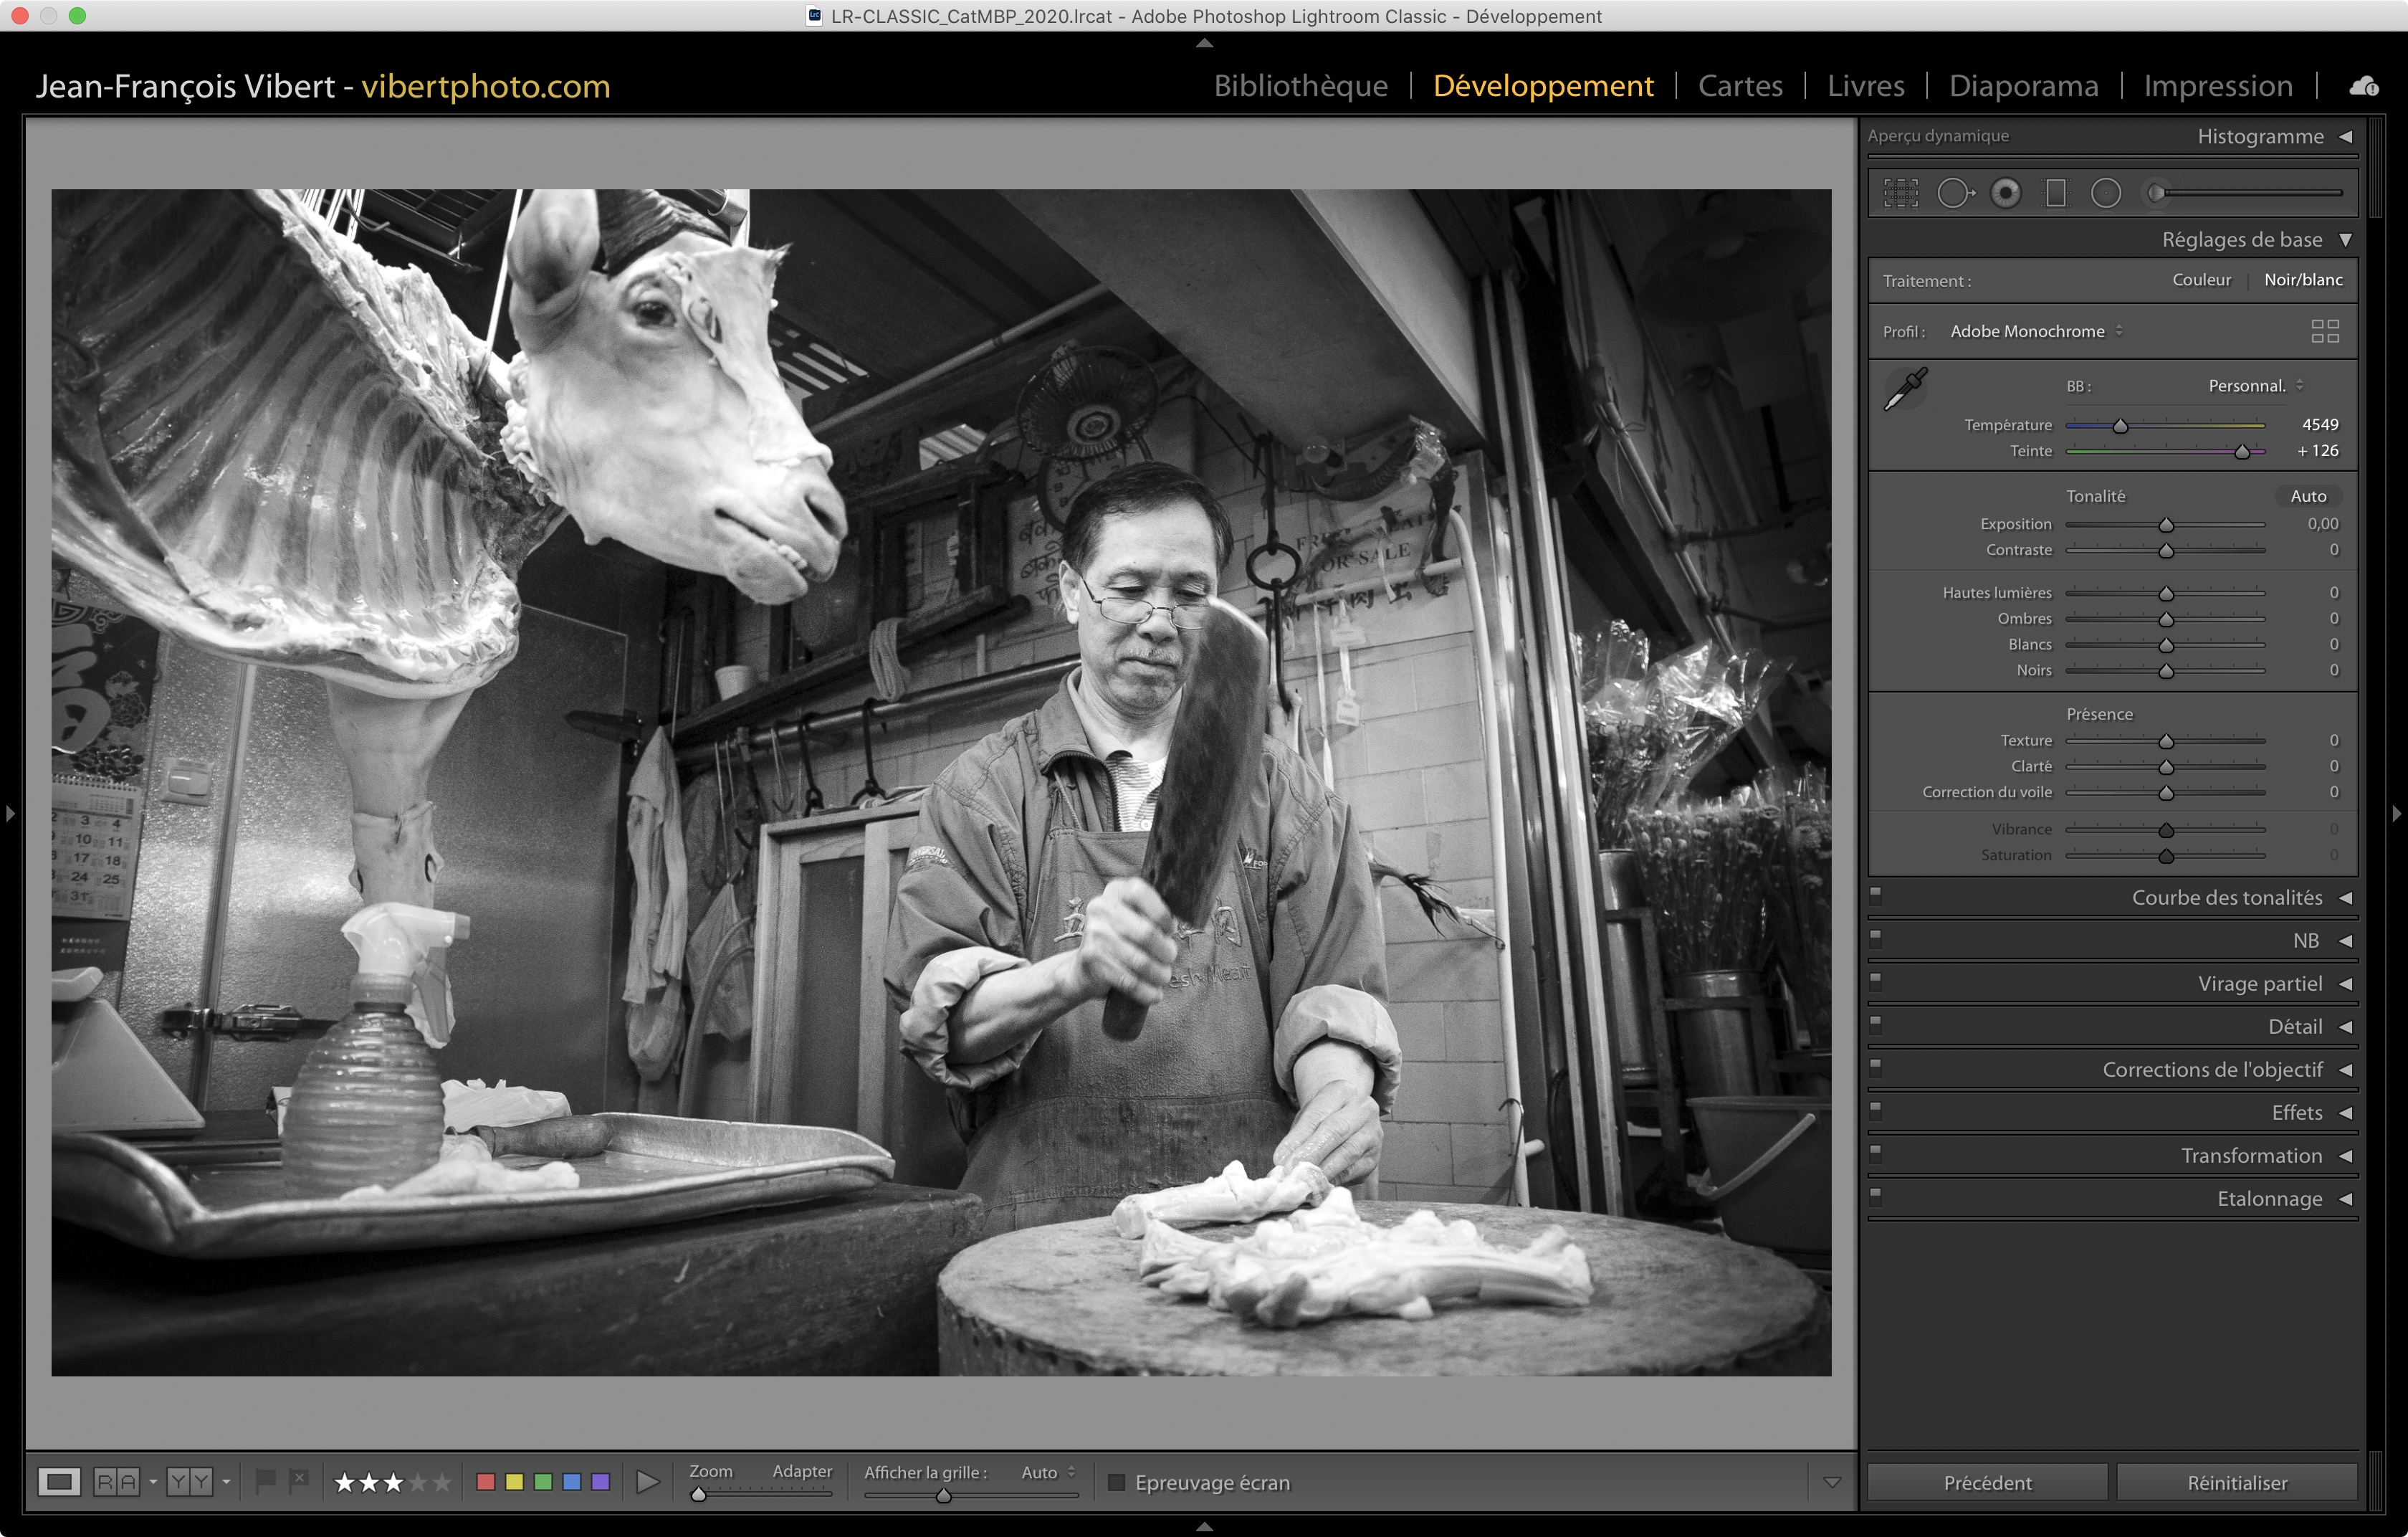This screenshot has height=1537, width=2408.
Task: Pick the white balance eyedropper
Action: [1906, 388]
